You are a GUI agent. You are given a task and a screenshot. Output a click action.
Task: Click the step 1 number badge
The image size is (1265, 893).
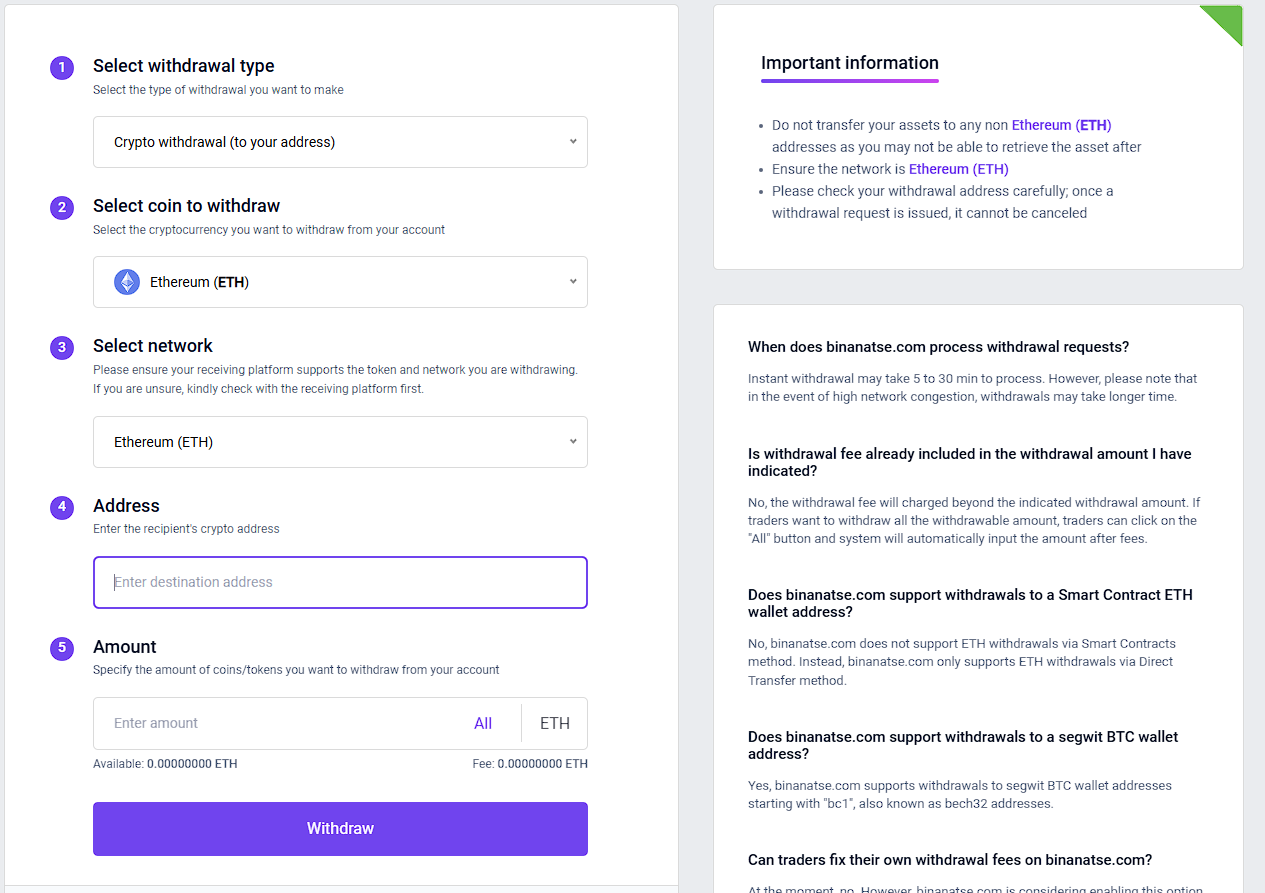point(62,68)
